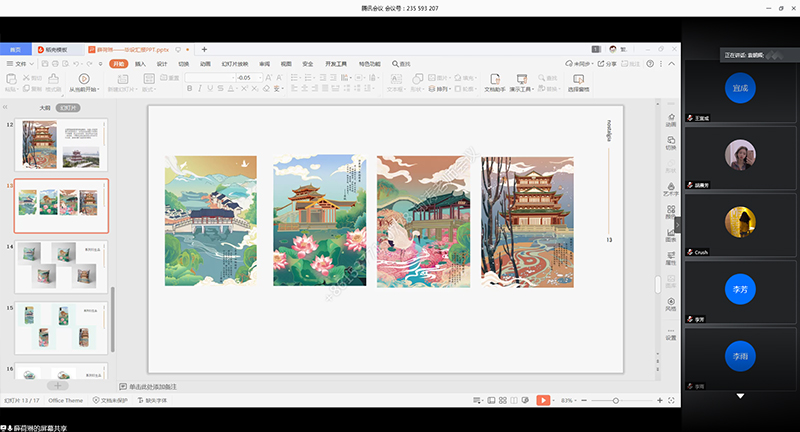Viewport: 800px width, 432px height.
Task: Expand the participant list down arrow
Action: (x=740, y=396)
